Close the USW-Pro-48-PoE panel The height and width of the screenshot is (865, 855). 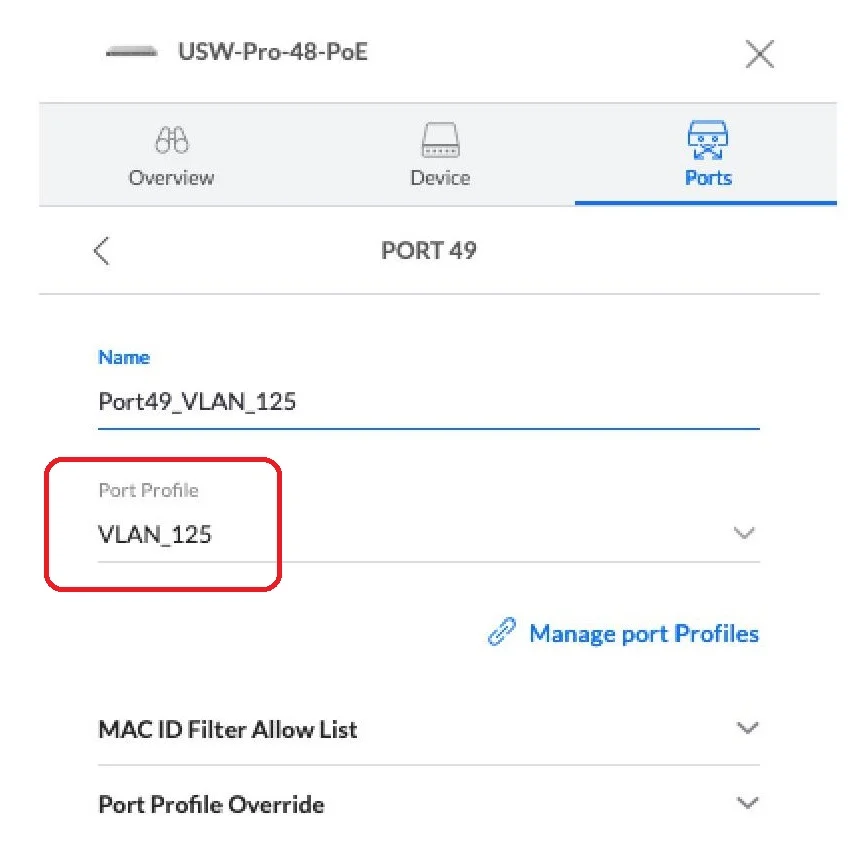point(760,54)
